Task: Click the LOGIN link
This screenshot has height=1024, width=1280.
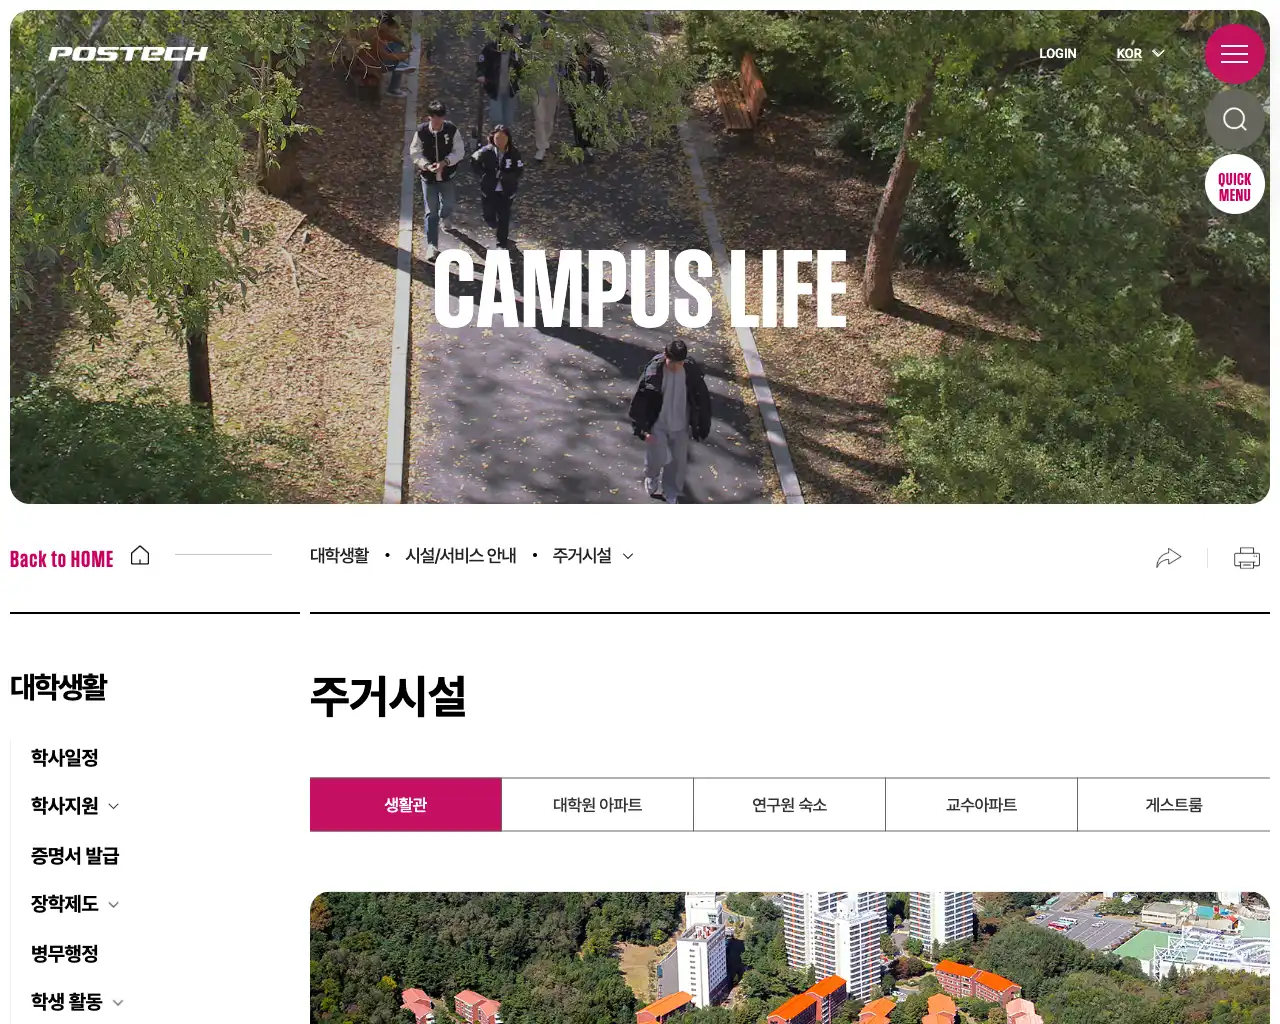Action: click(x=1057, y=54)
